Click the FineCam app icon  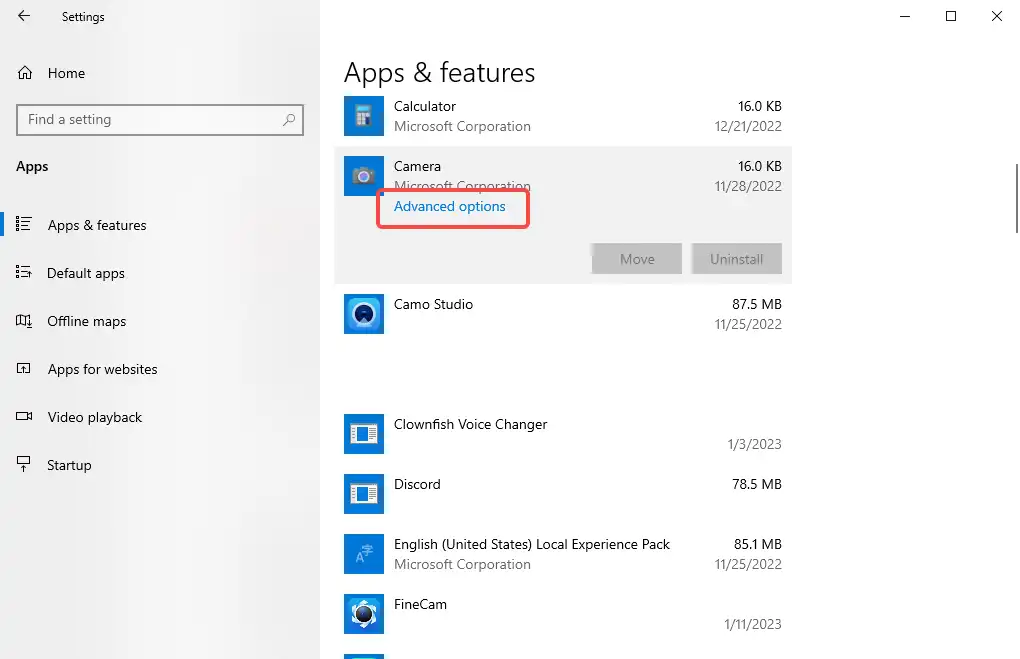tap(364, 613)
